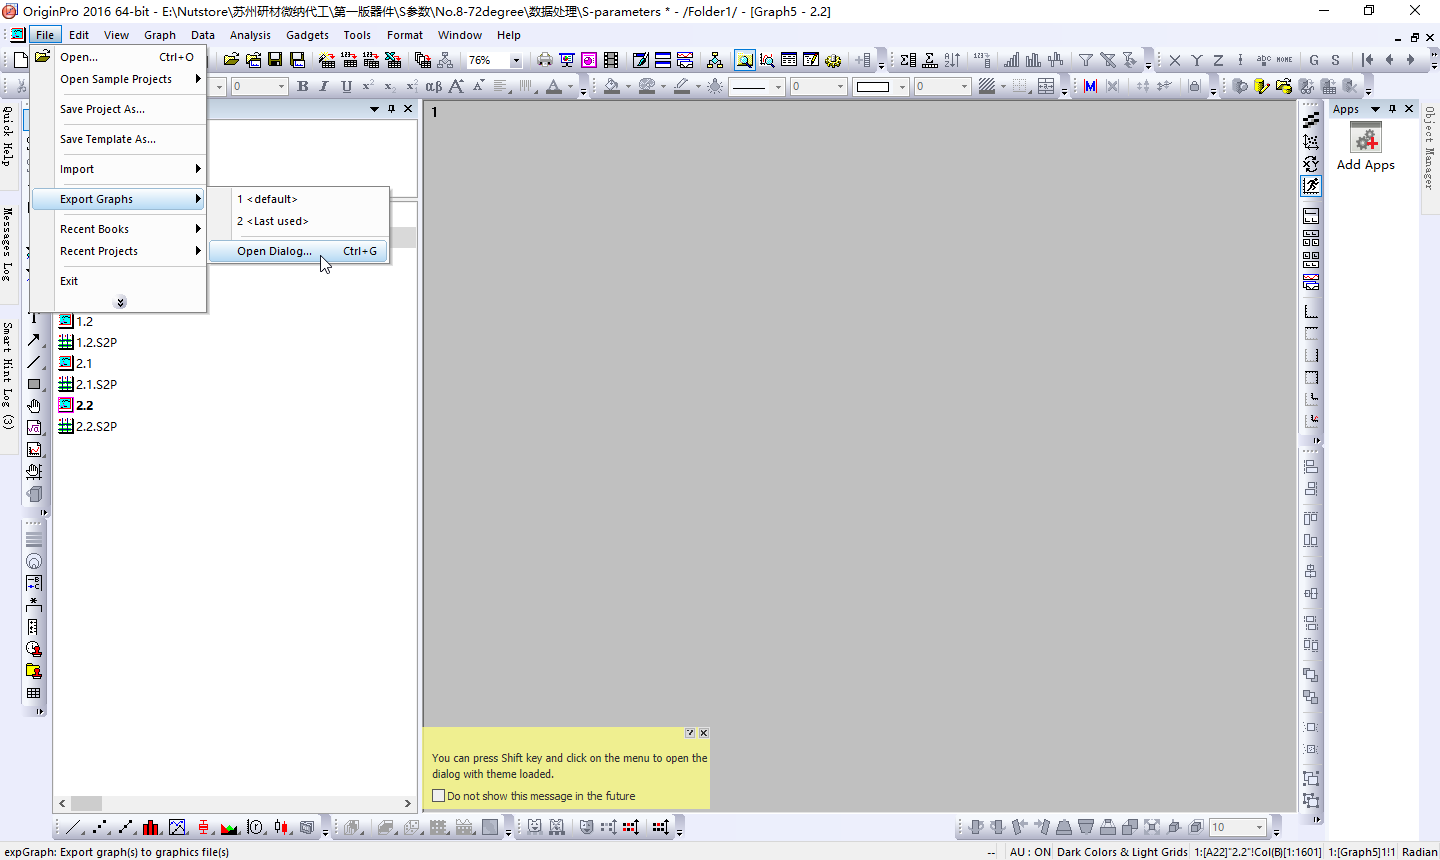The image size is (1440, 860).
Task: Open bottom toolbar value 10 dropdown
Action: [x=1259, y=827]
